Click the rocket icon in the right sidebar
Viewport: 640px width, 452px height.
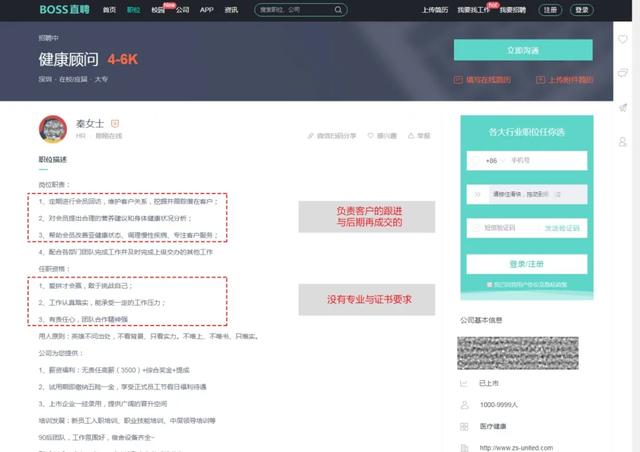coord(622,107)
